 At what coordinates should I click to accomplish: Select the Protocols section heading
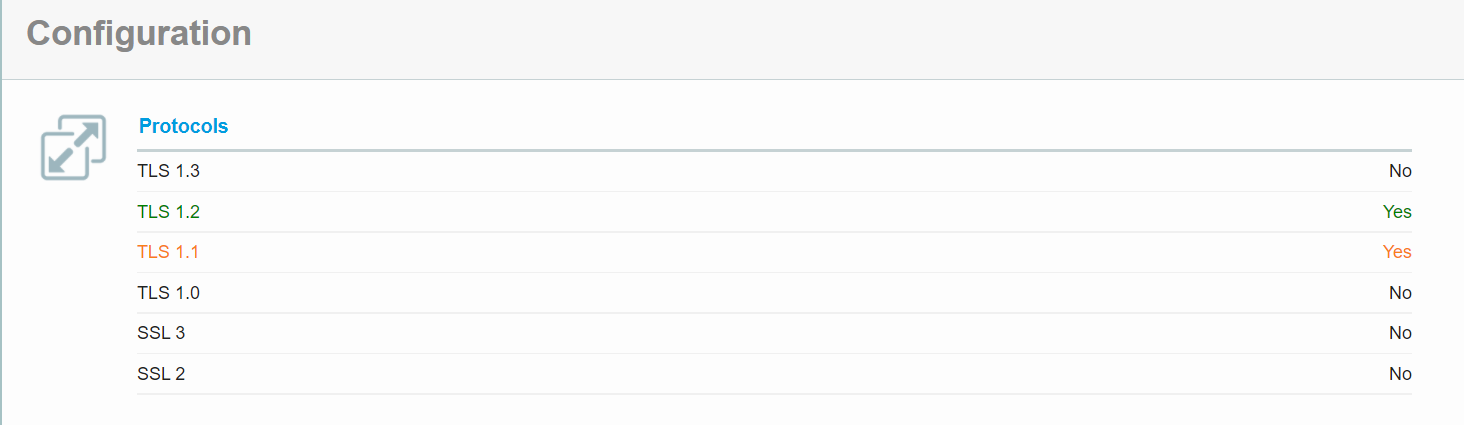pyautogui.click(x=183, y=127)
